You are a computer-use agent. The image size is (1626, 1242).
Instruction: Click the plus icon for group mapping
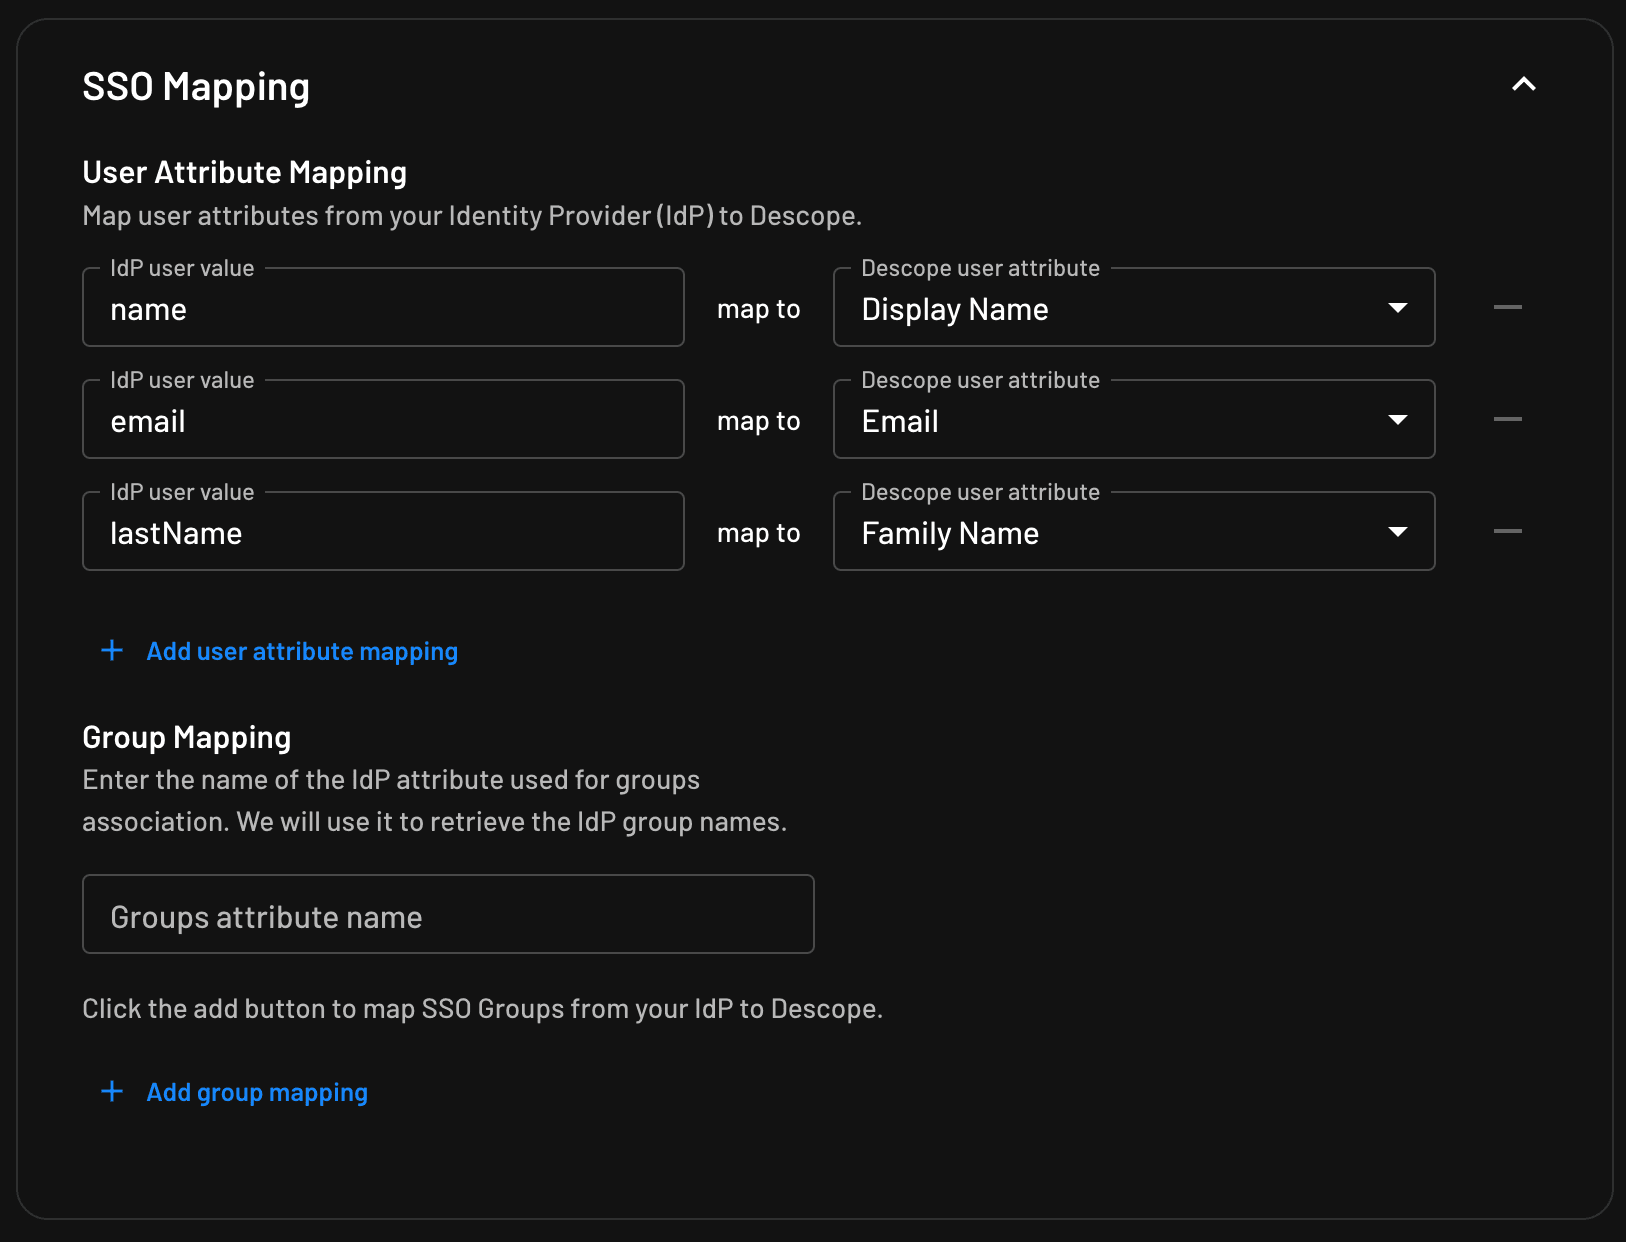coord(112,1091)
